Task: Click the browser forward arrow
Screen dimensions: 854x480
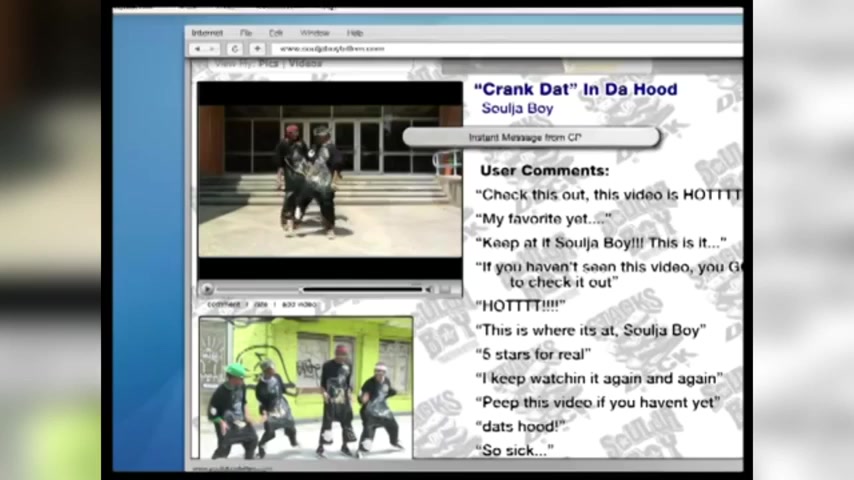Action: tap(212, 49)
